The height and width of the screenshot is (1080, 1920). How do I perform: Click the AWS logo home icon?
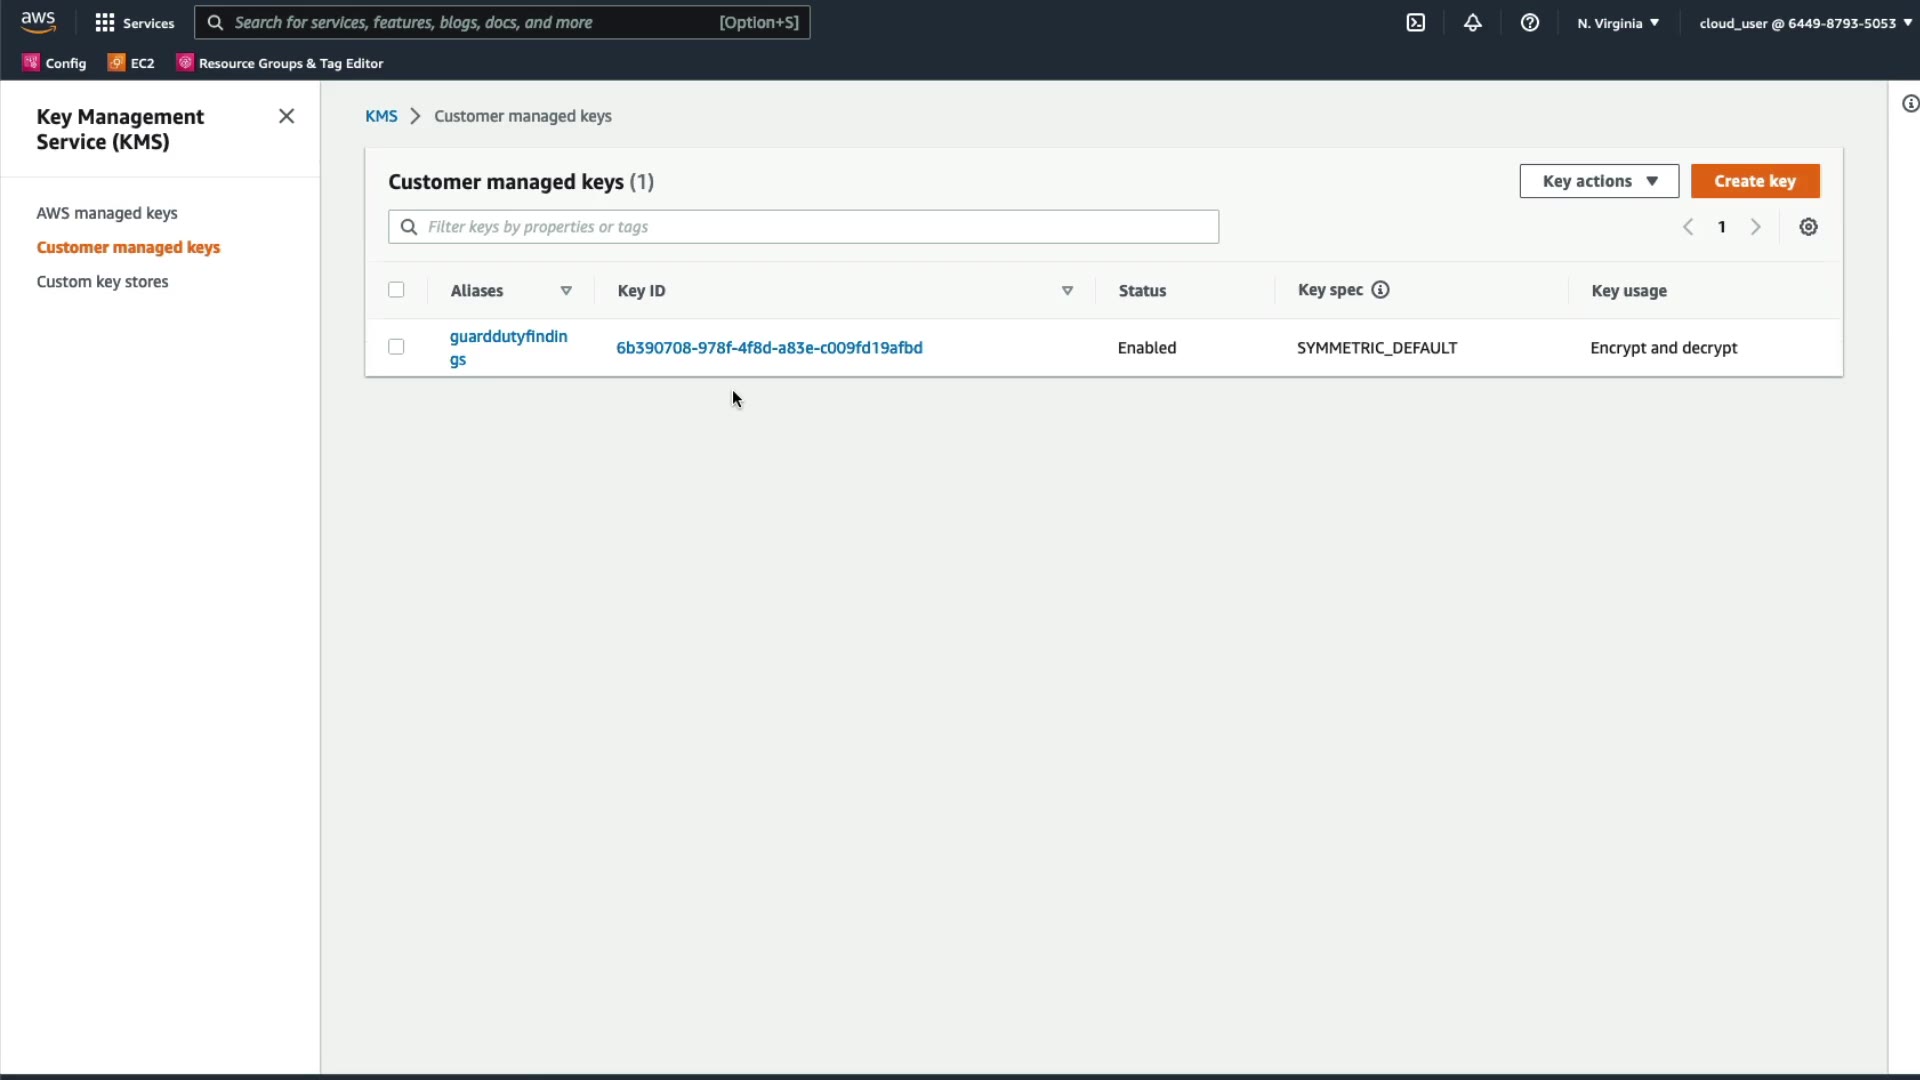coord(38,22)
